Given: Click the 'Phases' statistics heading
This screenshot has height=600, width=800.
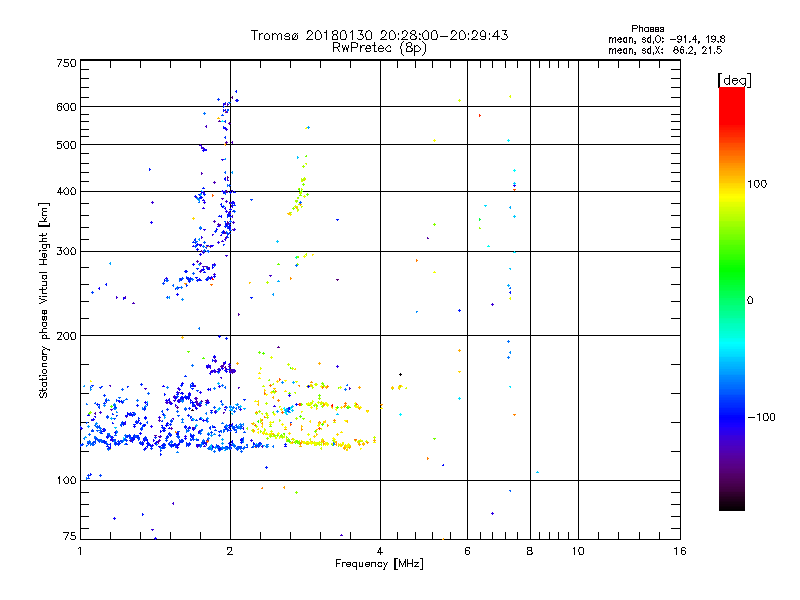Looking at the screenshot, I should click(647, 29).
